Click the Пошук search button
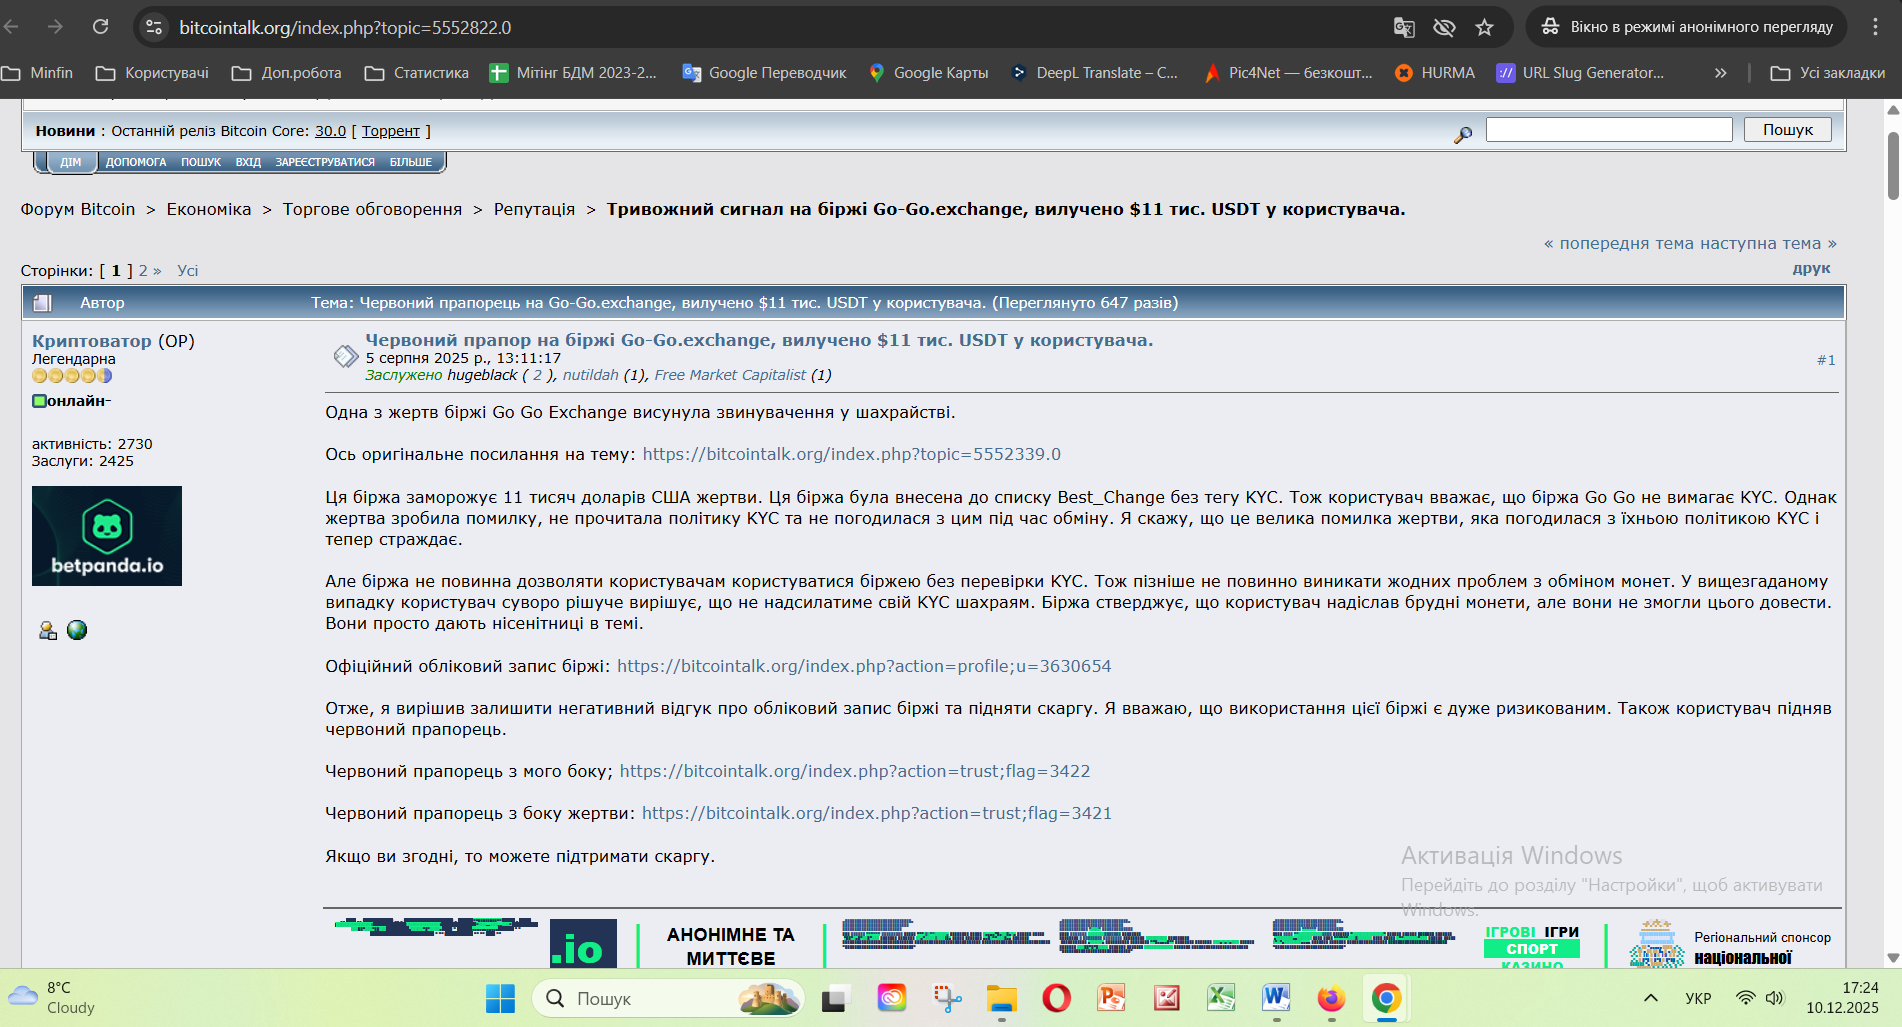 [x=1787, y=130]
